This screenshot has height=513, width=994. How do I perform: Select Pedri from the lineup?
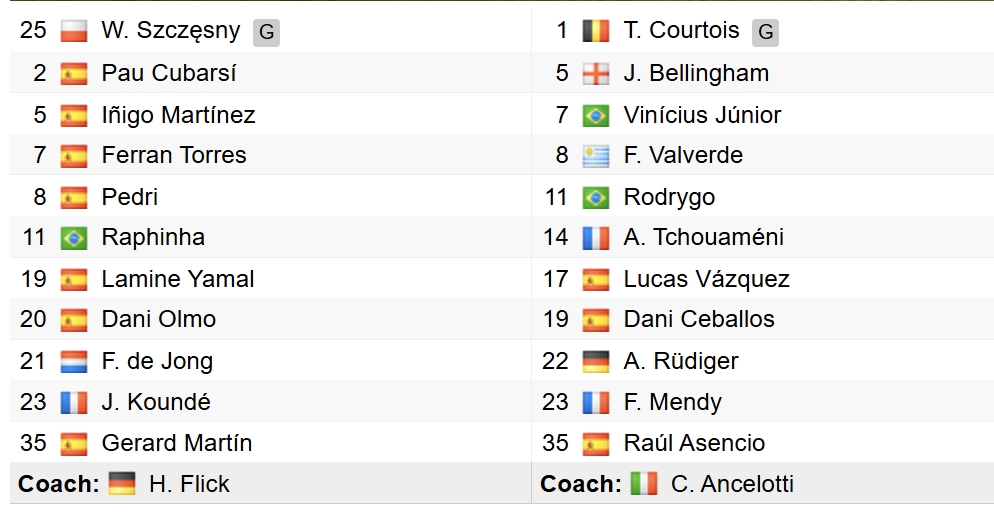pos(130,197)
